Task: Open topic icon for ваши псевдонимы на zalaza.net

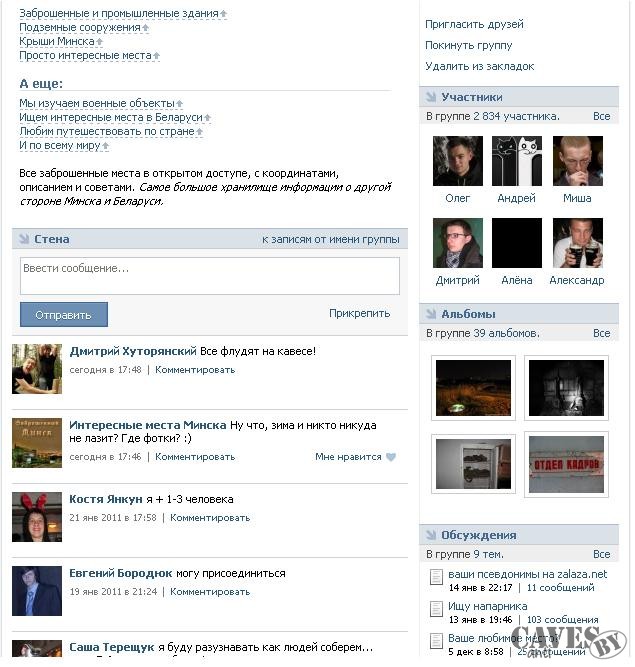Action: pyautogui.click(x=437, y=578)
